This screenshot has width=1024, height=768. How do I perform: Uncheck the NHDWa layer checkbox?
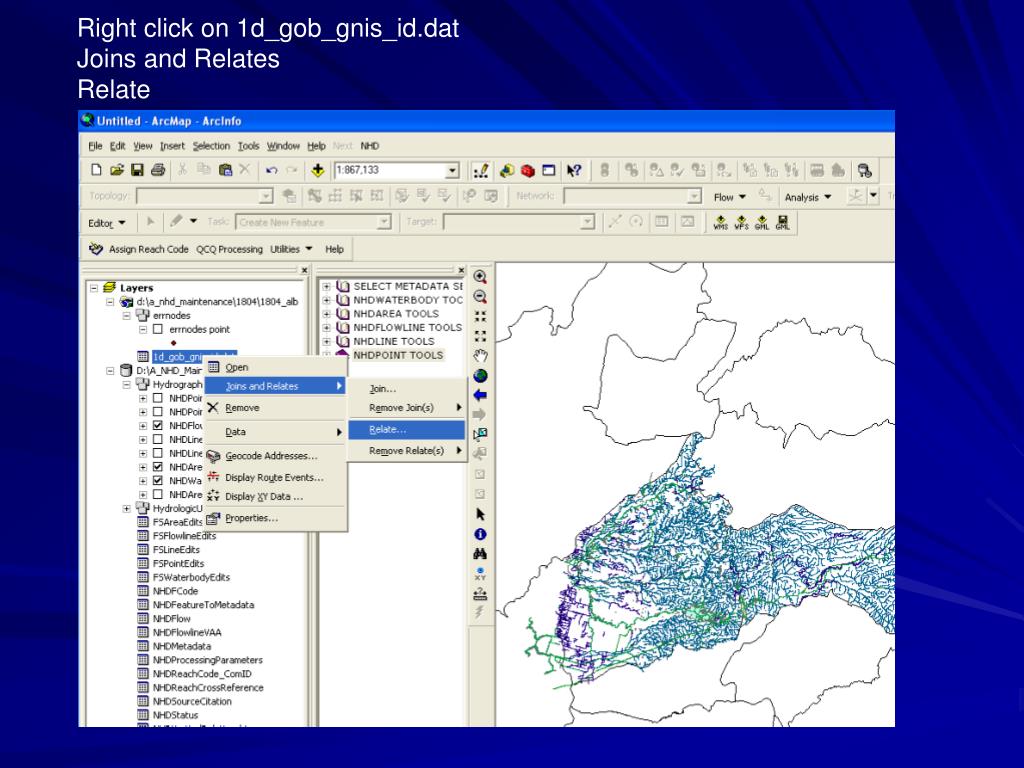pyautogui.click(x=157, y=480)
